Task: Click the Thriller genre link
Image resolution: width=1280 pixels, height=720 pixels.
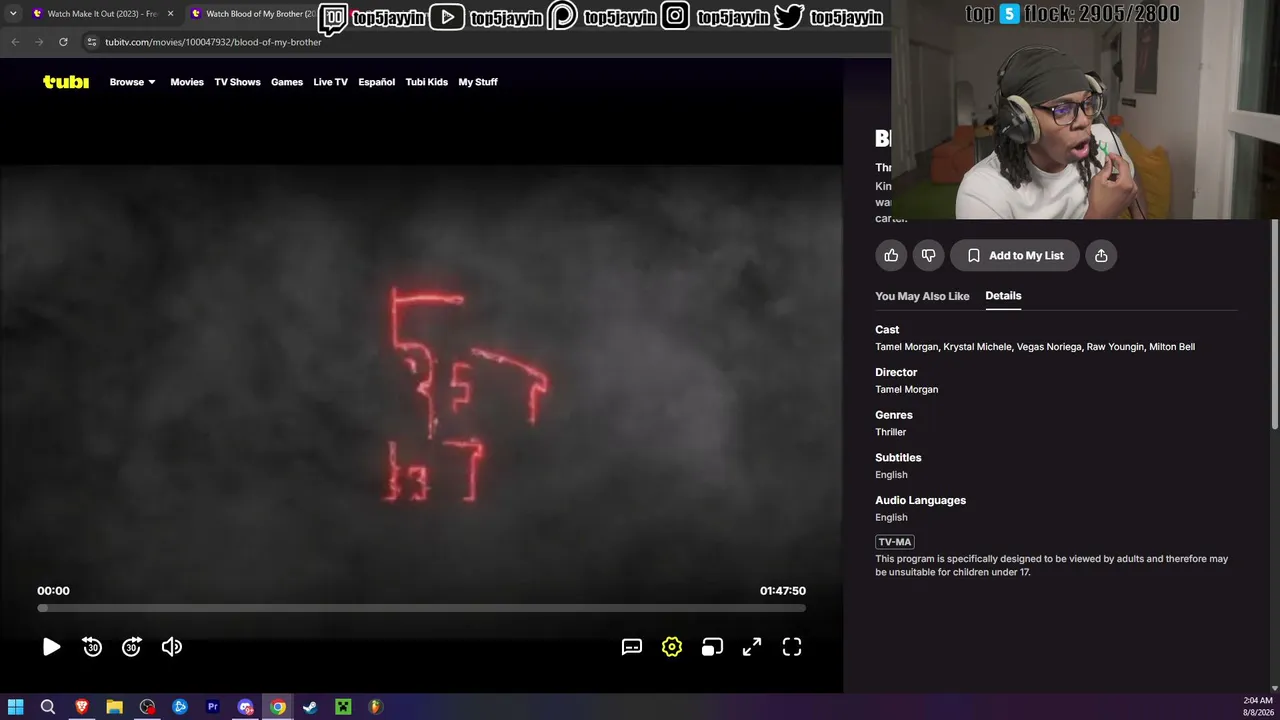Action: pos(891,432)
